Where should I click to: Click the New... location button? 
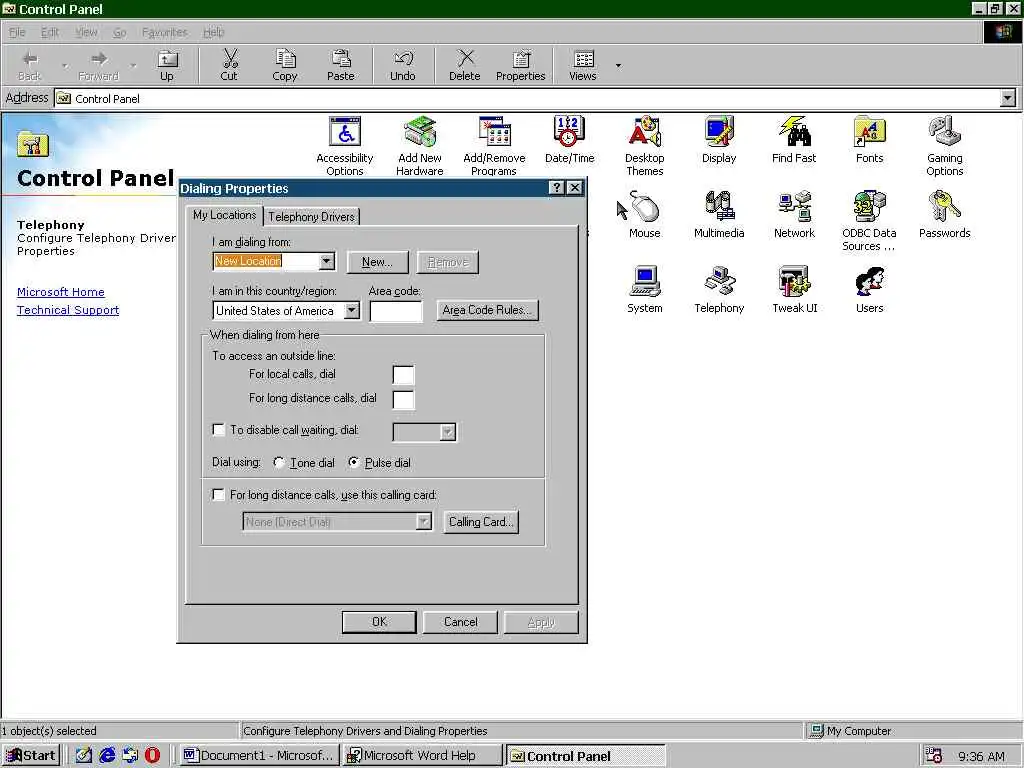[377, 262]
